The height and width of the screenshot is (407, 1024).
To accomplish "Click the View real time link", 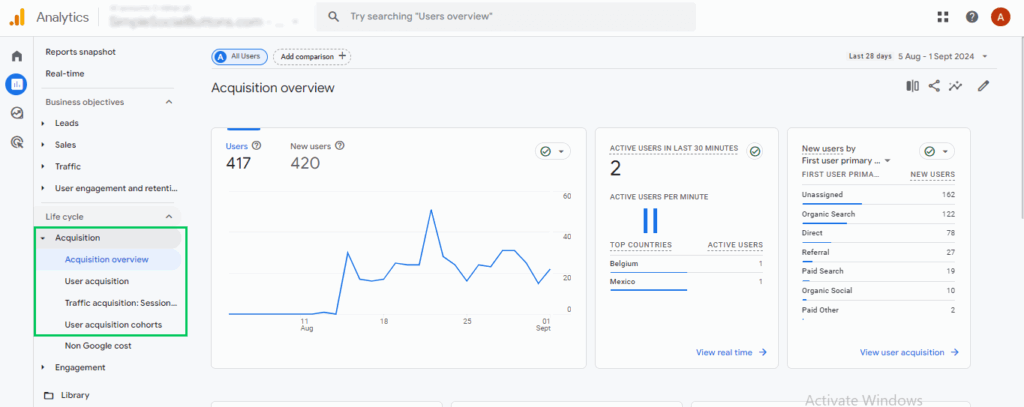I will tap(731, 352).
